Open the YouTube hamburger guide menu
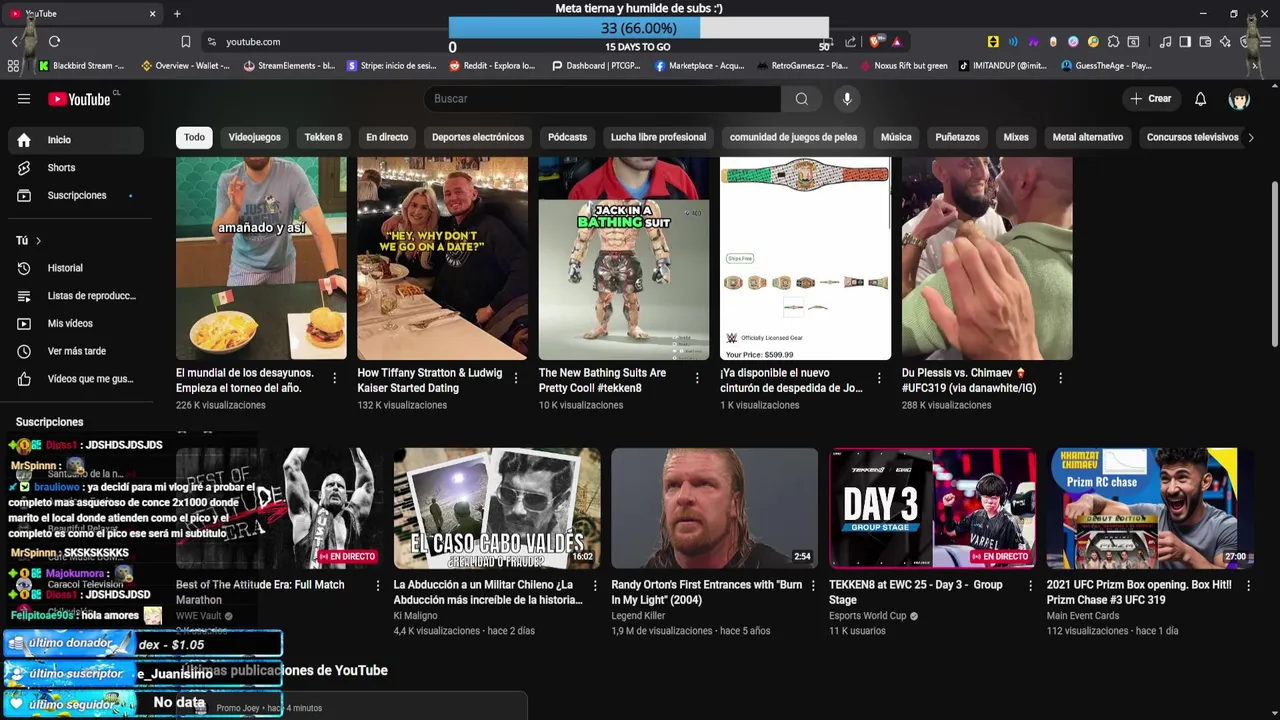 [x=24, y=99]
